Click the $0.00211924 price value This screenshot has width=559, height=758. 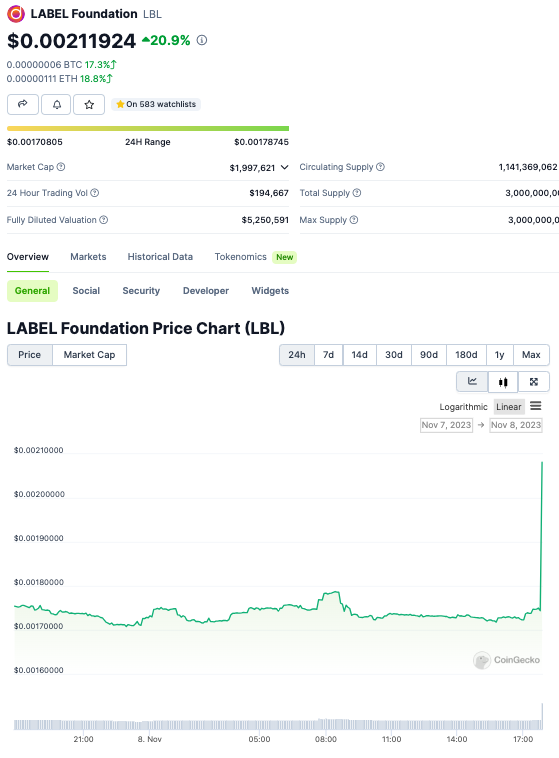(71, 41)
